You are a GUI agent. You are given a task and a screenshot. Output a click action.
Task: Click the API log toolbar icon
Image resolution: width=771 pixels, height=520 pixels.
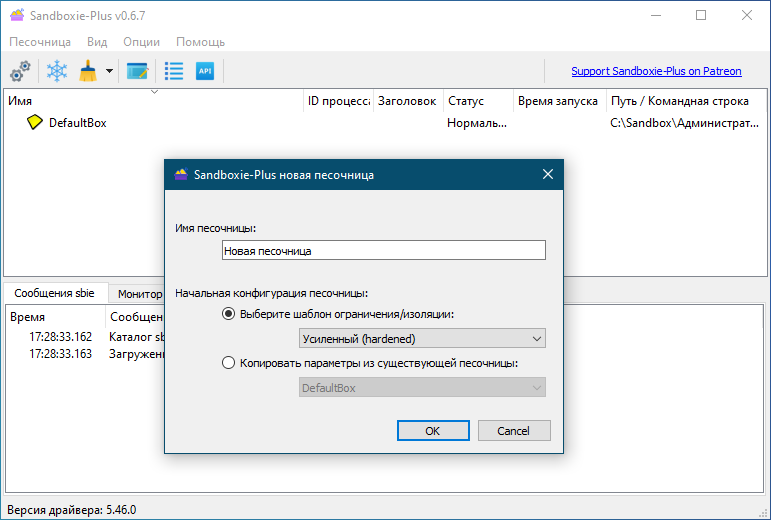(x=205, y=71)
